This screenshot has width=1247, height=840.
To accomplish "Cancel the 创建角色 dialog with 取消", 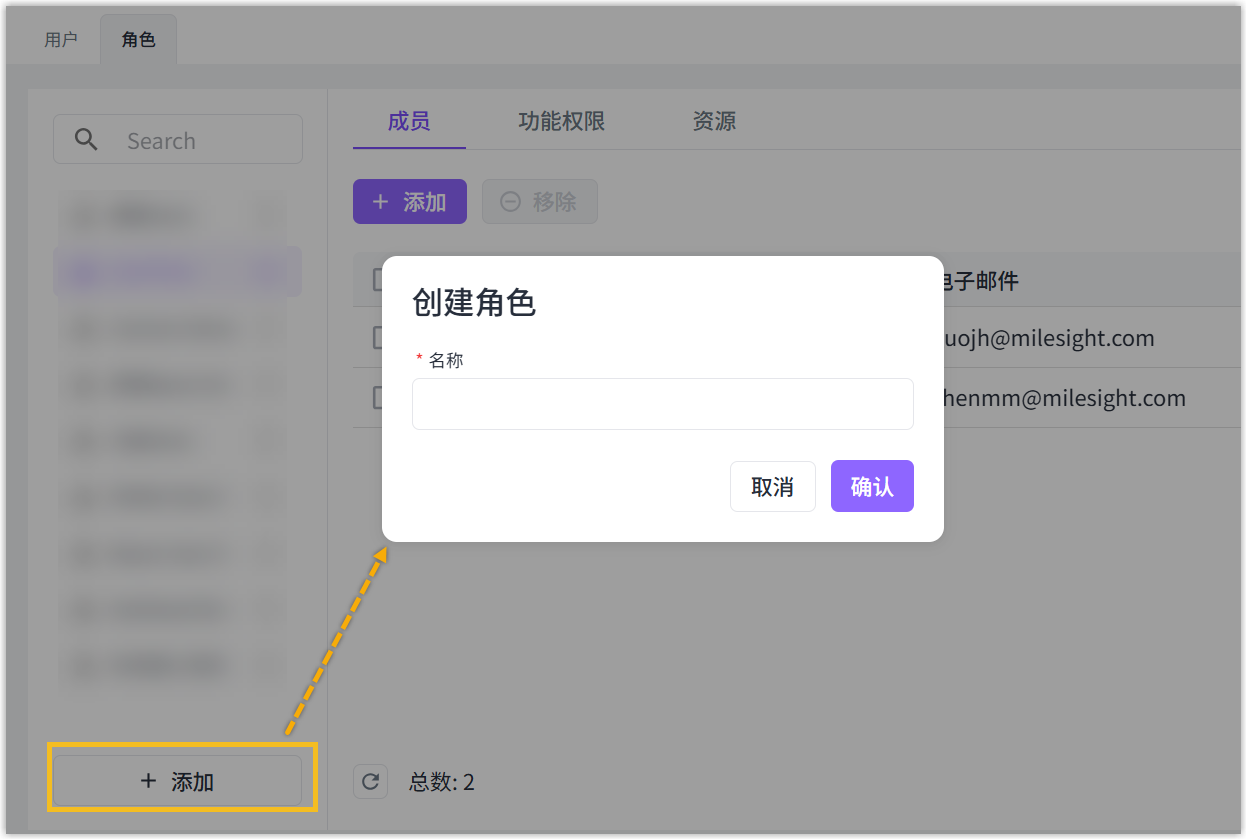I will [x=772, y=487].
